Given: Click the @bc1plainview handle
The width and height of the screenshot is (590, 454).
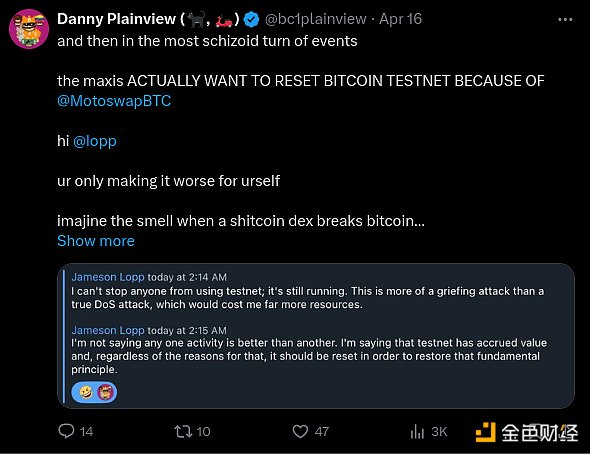Looking at the screenshot, I should click(315, 19).
